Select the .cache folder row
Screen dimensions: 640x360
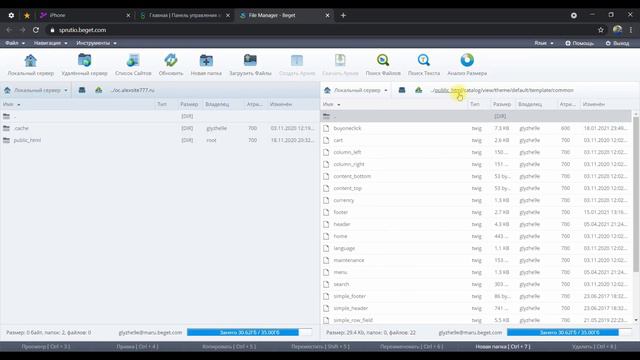pyautogui.click(x=159, y=128)
